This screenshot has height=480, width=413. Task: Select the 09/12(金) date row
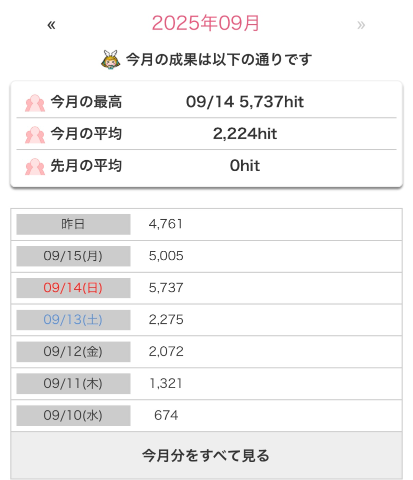pyautogui.click(x=206, y=352)
